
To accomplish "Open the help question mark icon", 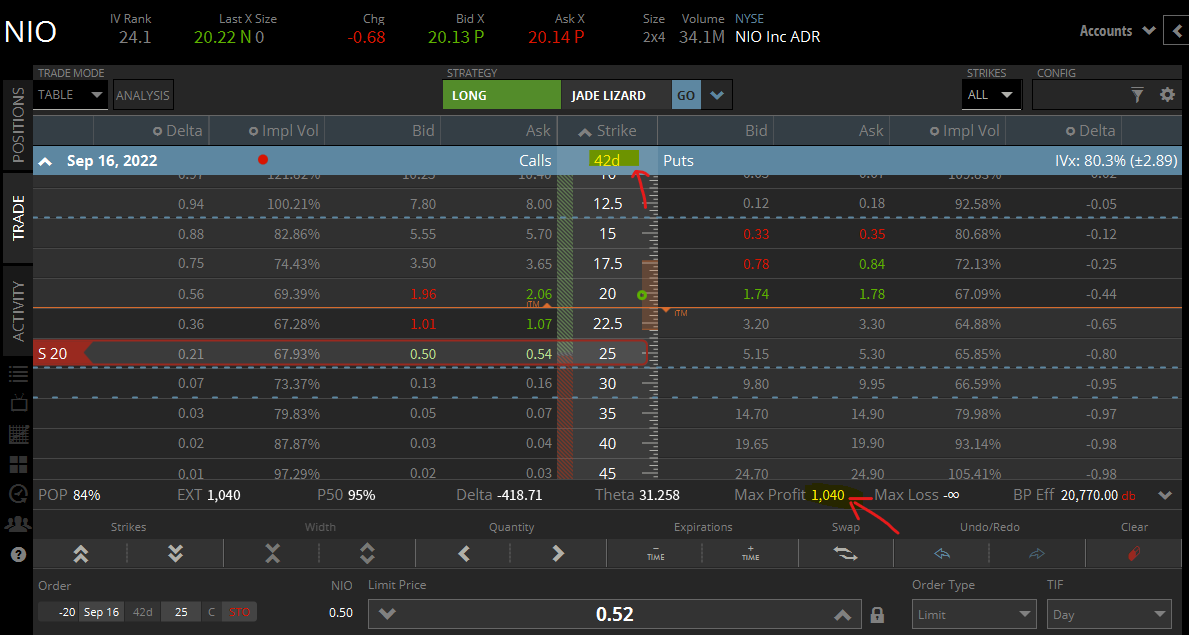I will [x=19, y=554].
